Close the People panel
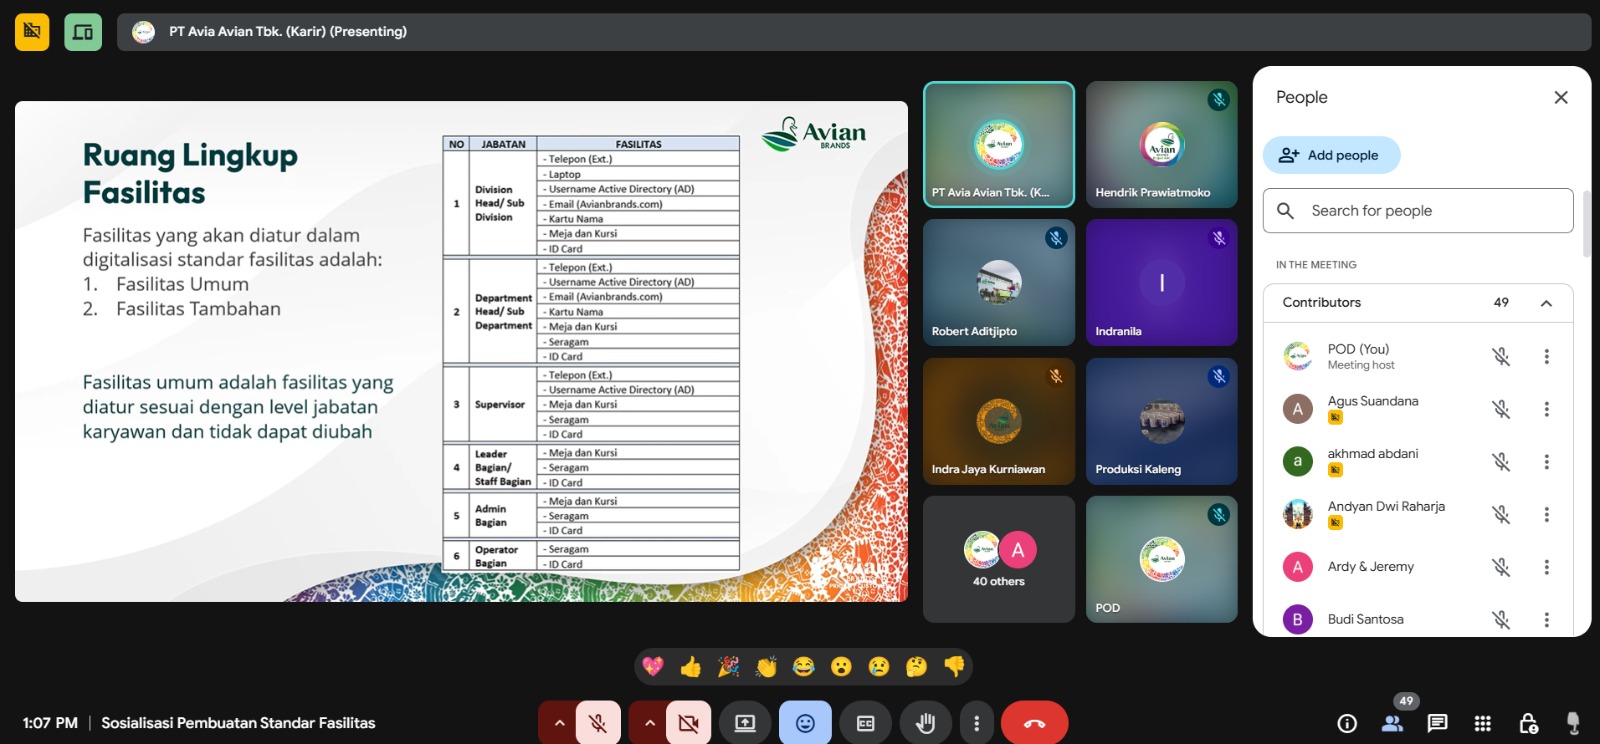The image size is (1600, 744). 1560,97
